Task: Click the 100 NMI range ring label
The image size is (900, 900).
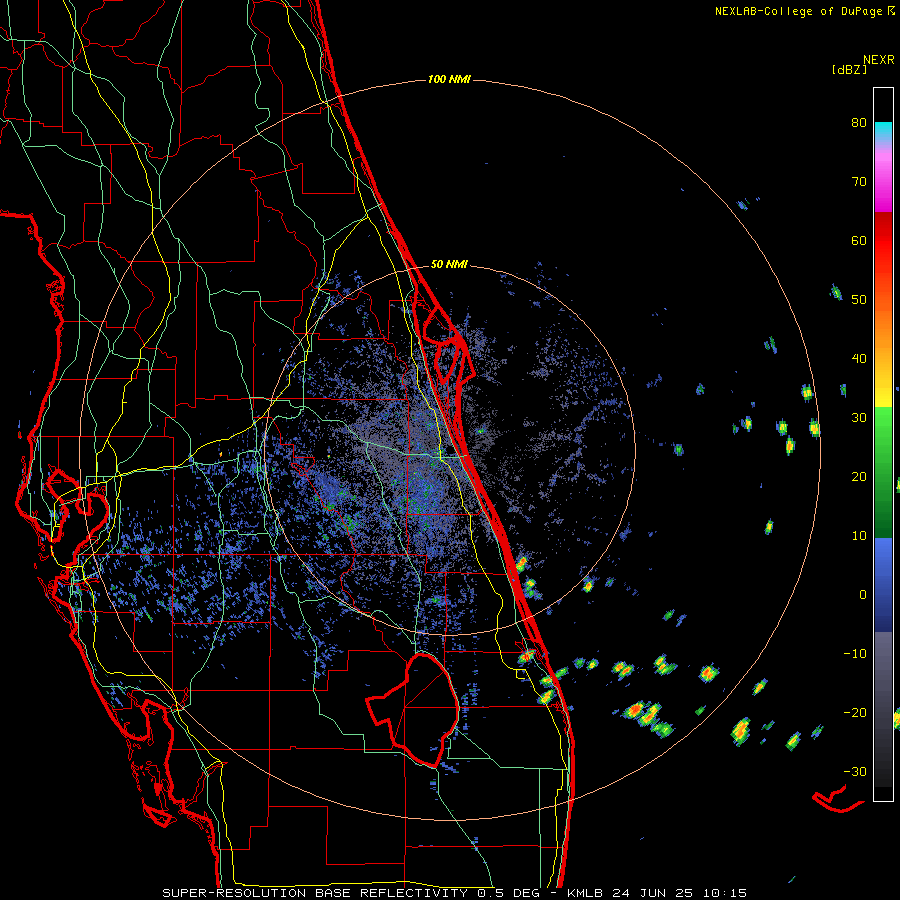Action: click(x=449, y=79)
